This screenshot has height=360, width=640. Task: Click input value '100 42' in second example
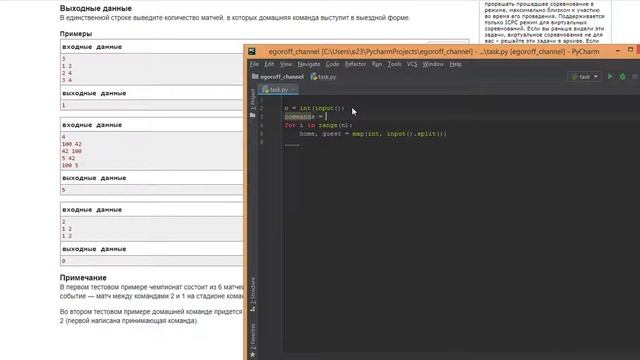tap(72, 144)
